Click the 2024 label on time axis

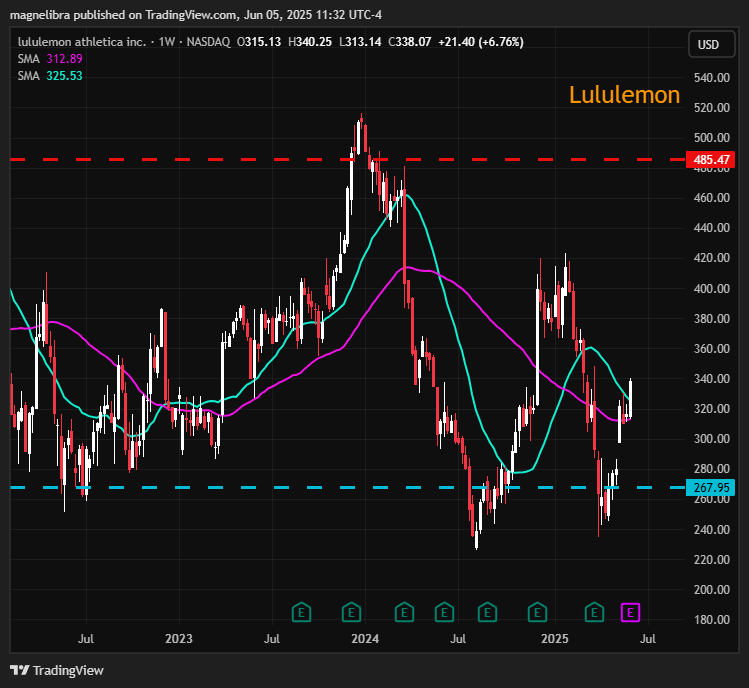pyautogui.click(x=365, y=639)
